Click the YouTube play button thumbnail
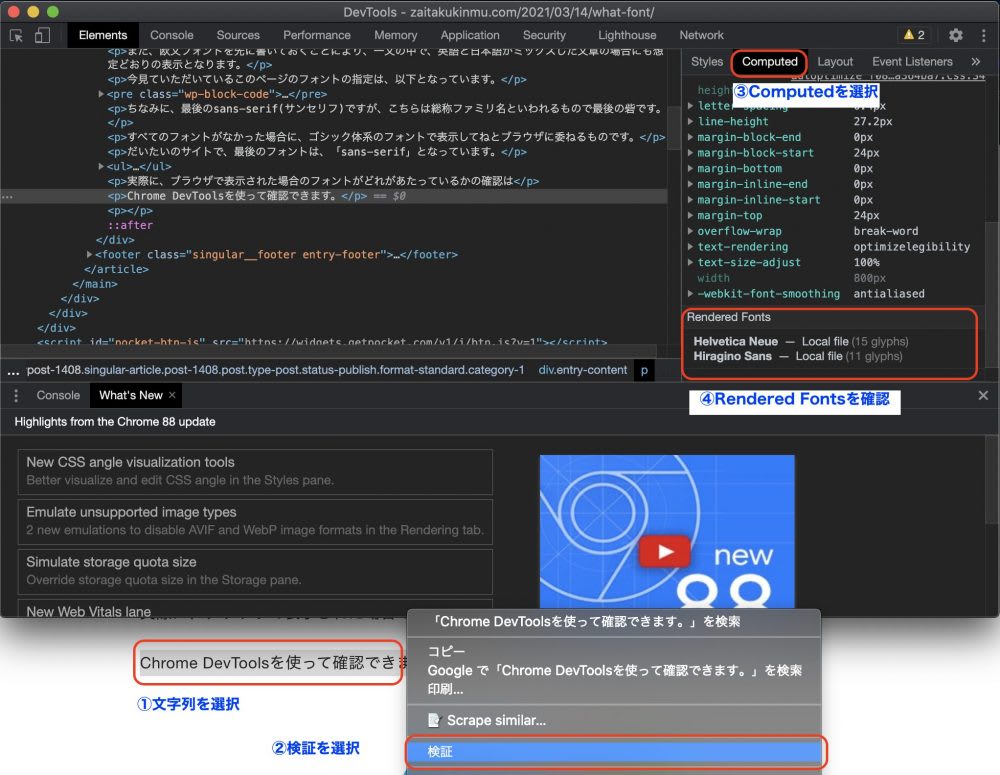The image size is (1000, 775). pos(664,550)
